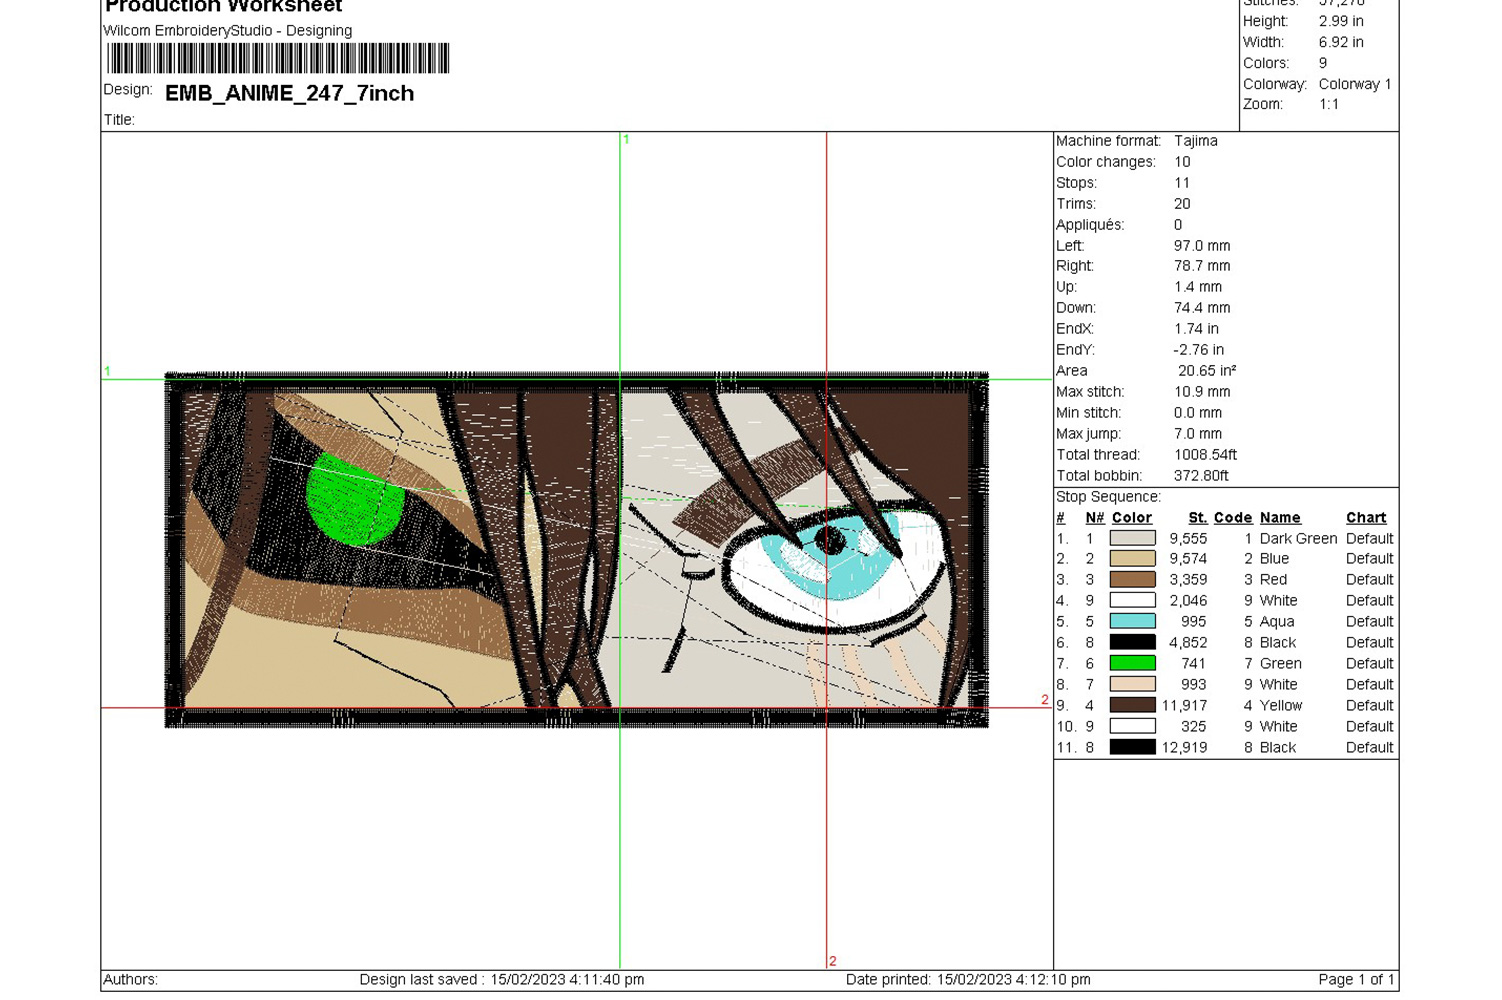
Task: Click the "Width:" value 6.92 in
Action: point(1341,42)
